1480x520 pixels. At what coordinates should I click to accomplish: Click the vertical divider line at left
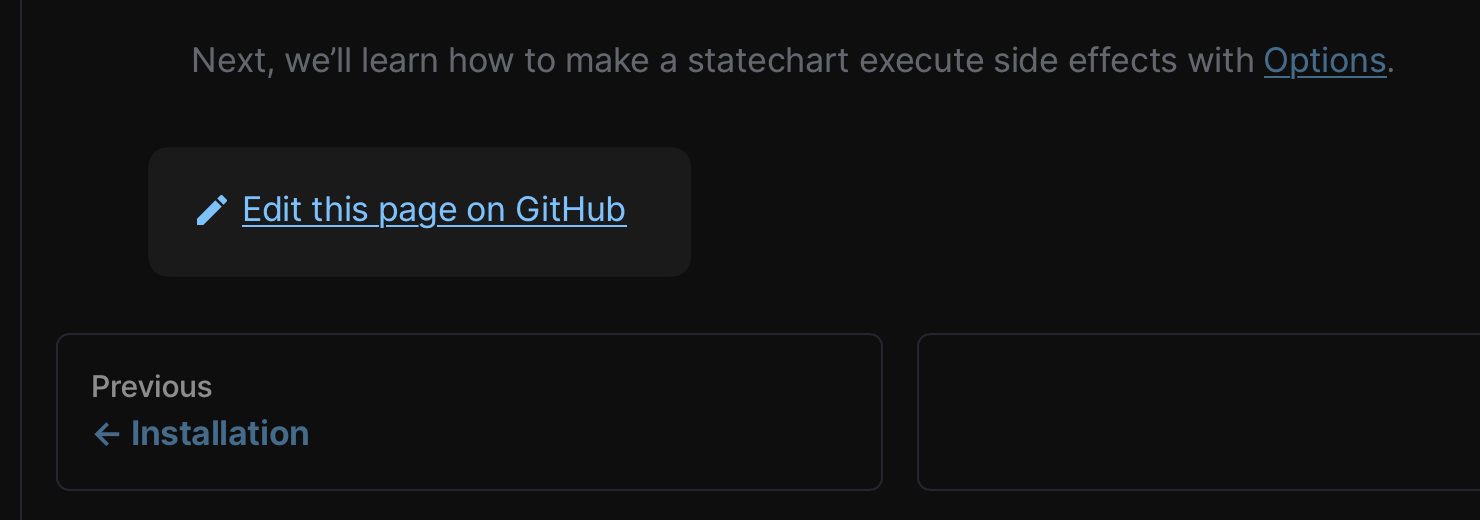(21, 260)
